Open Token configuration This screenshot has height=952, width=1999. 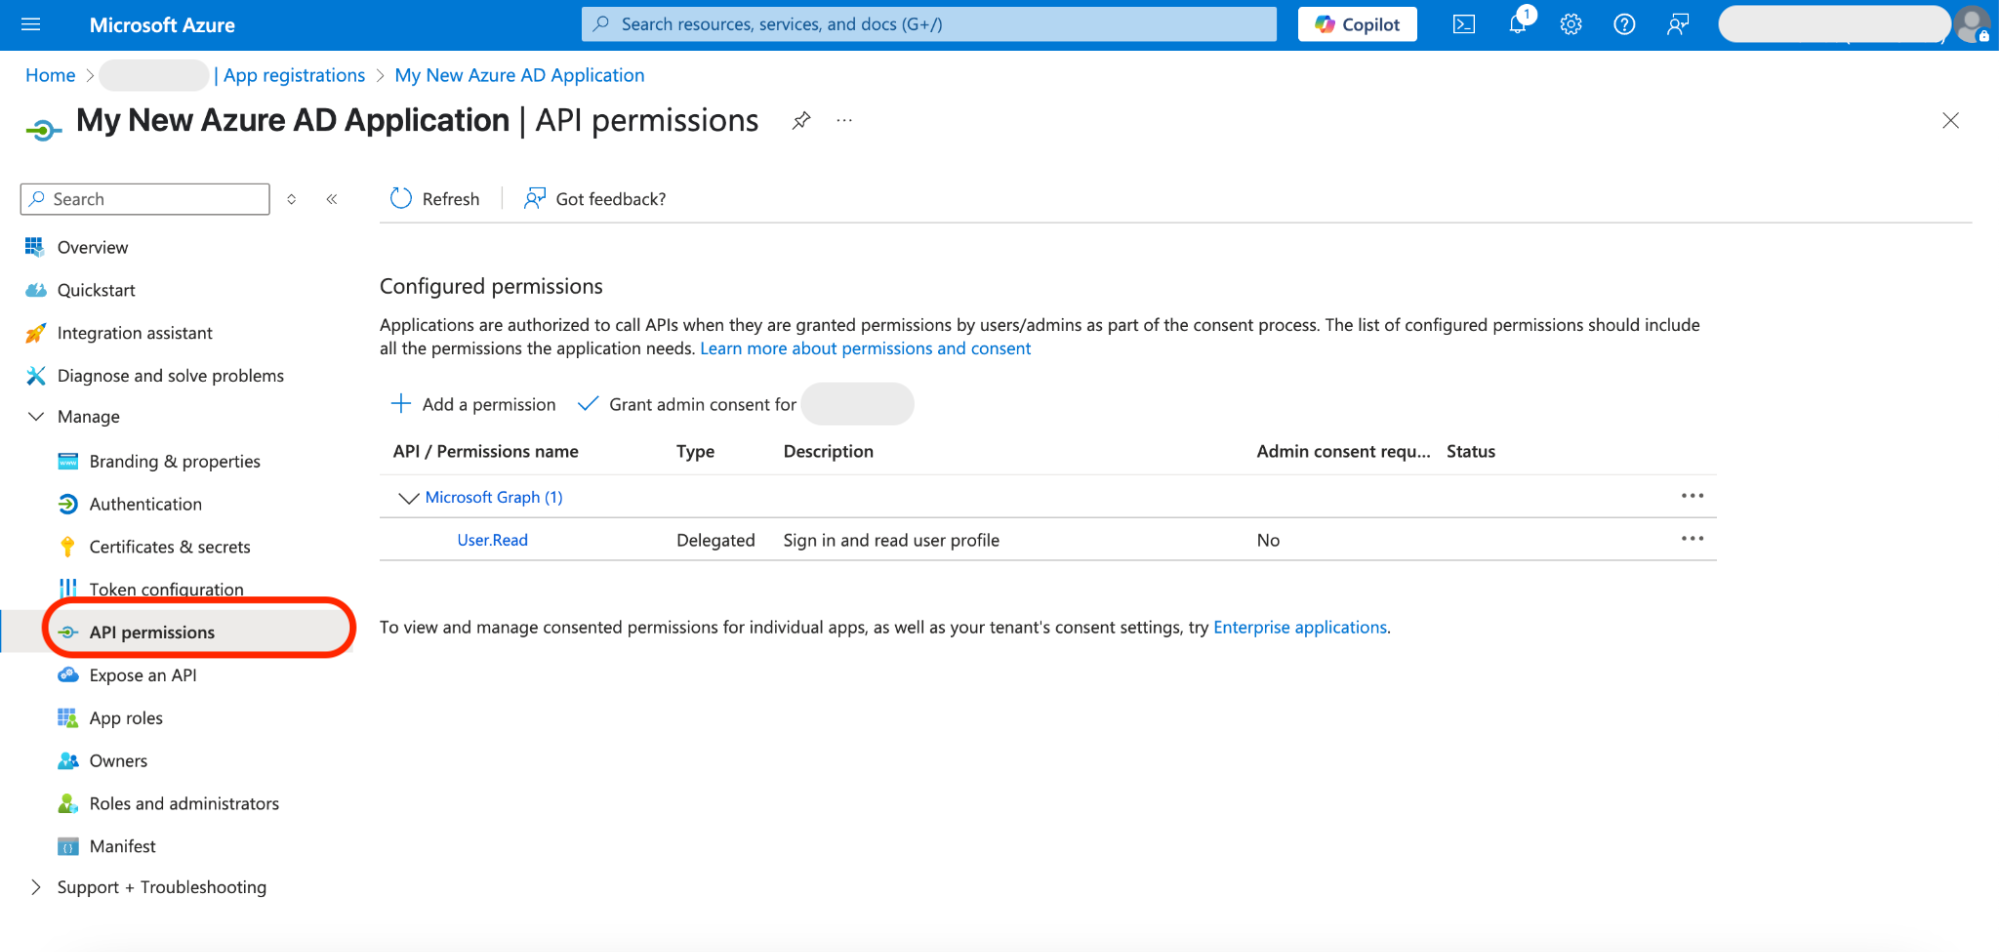(167, 589)
